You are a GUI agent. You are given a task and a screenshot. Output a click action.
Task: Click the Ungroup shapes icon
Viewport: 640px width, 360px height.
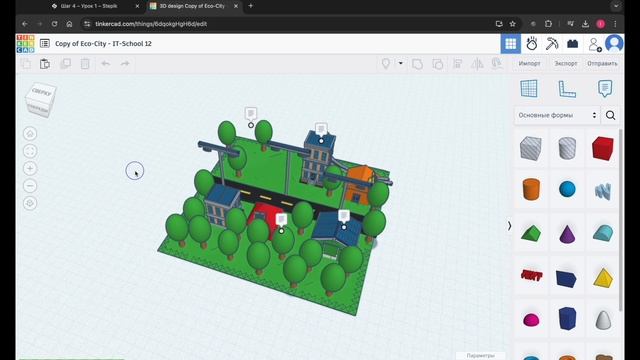437,64
